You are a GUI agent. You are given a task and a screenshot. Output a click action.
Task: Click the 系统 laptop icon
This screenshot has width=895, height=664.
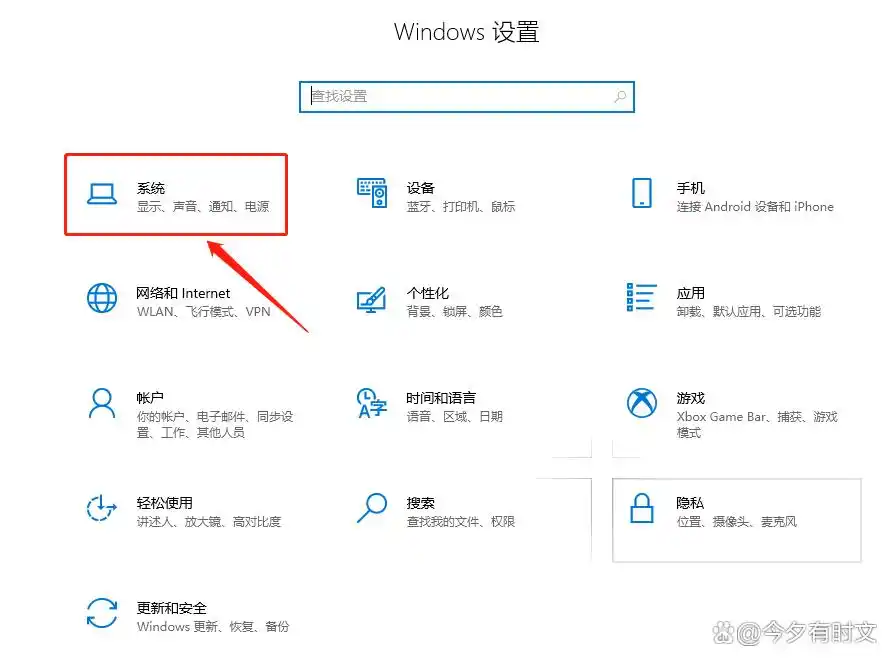tap(102, 194)
